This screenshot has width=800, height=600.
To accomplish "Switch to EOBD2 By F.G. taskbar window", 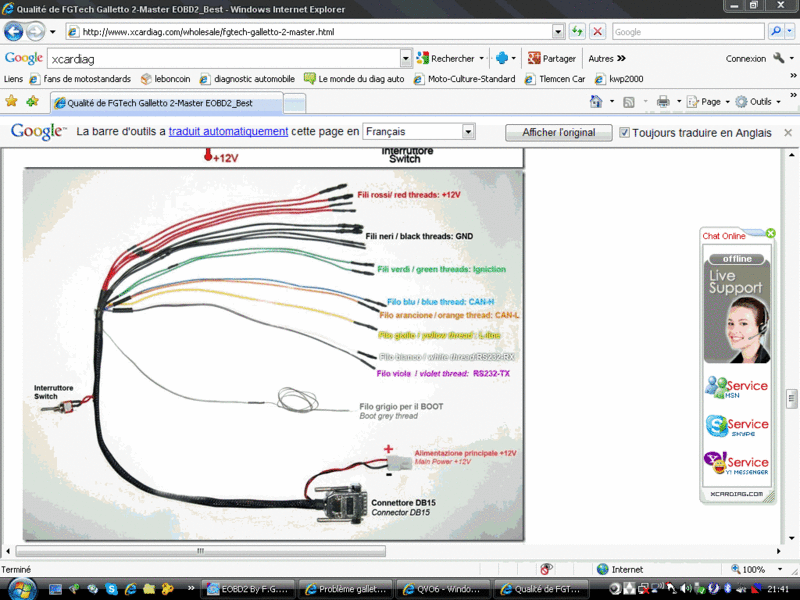I will pyautogui.click(x=249, y=589).
